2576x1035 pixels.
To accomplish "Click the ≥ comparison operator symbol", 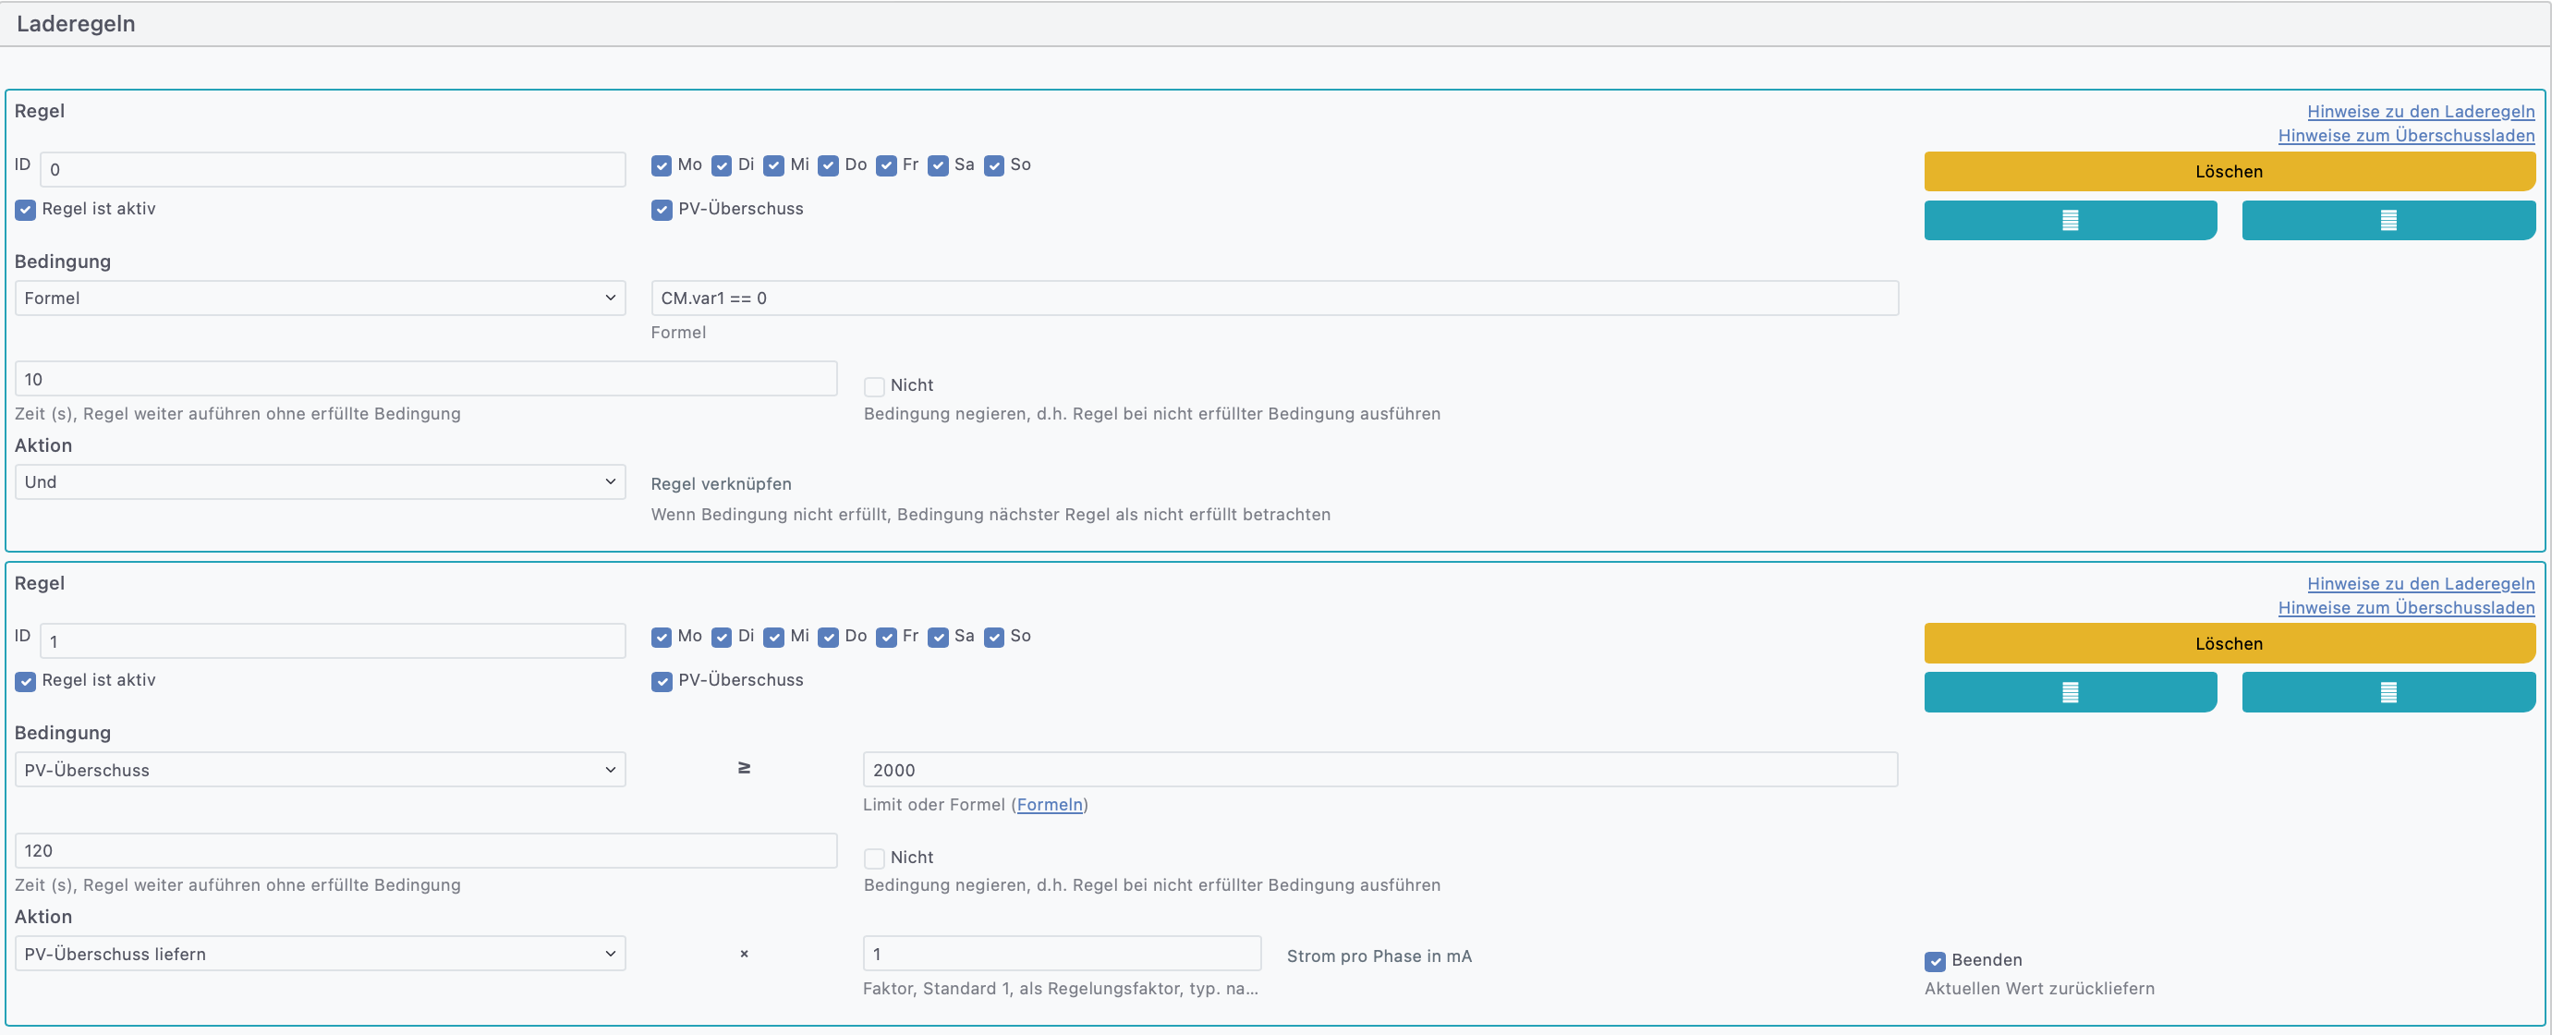I will click(744, 768).
